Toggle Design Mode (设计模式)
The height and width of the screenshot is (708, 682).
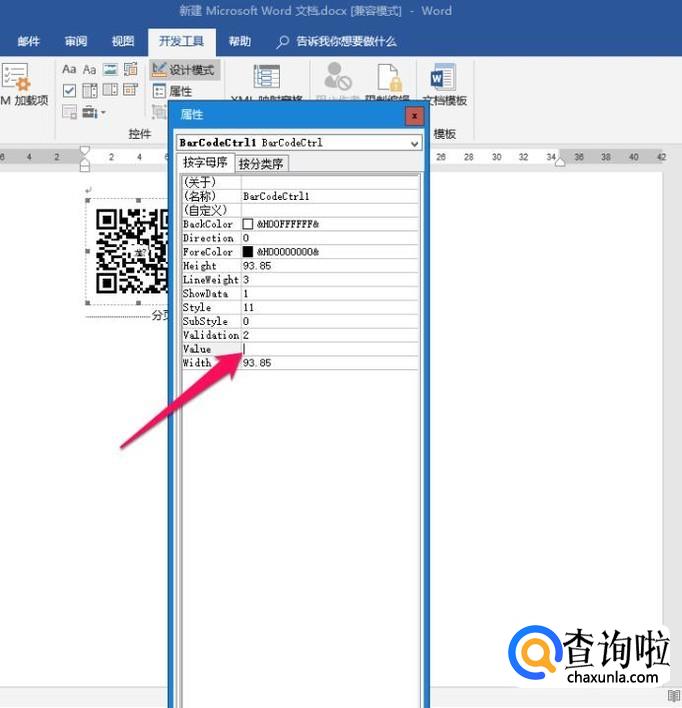click(x=184, y=70)
